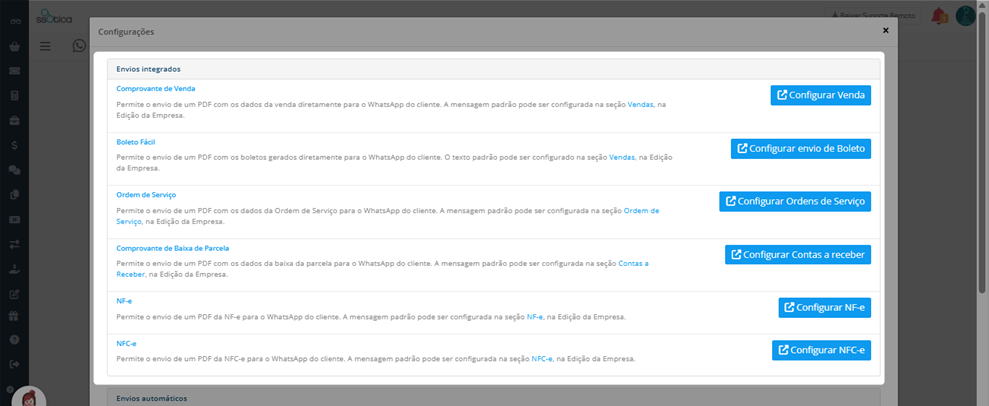Screen dimensions: 989x406
Task: Open the WhatsApp icon in top bar
Action: (79, 46)
